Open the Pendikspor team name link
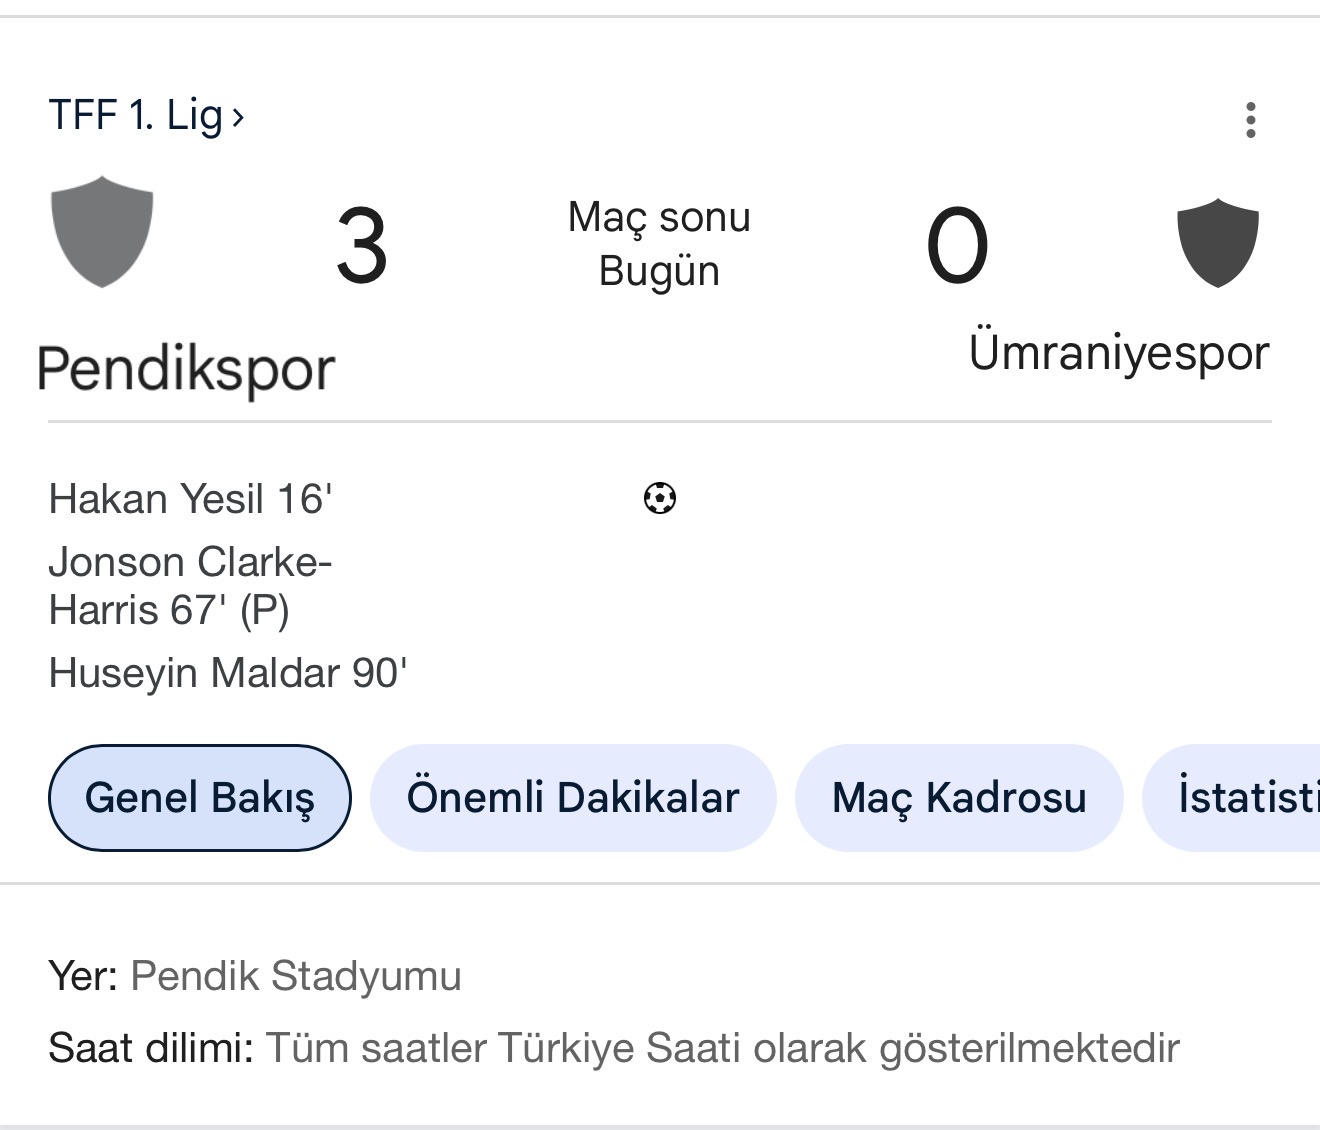The width and height of the screenshot is (1320, 1130). 186,369
